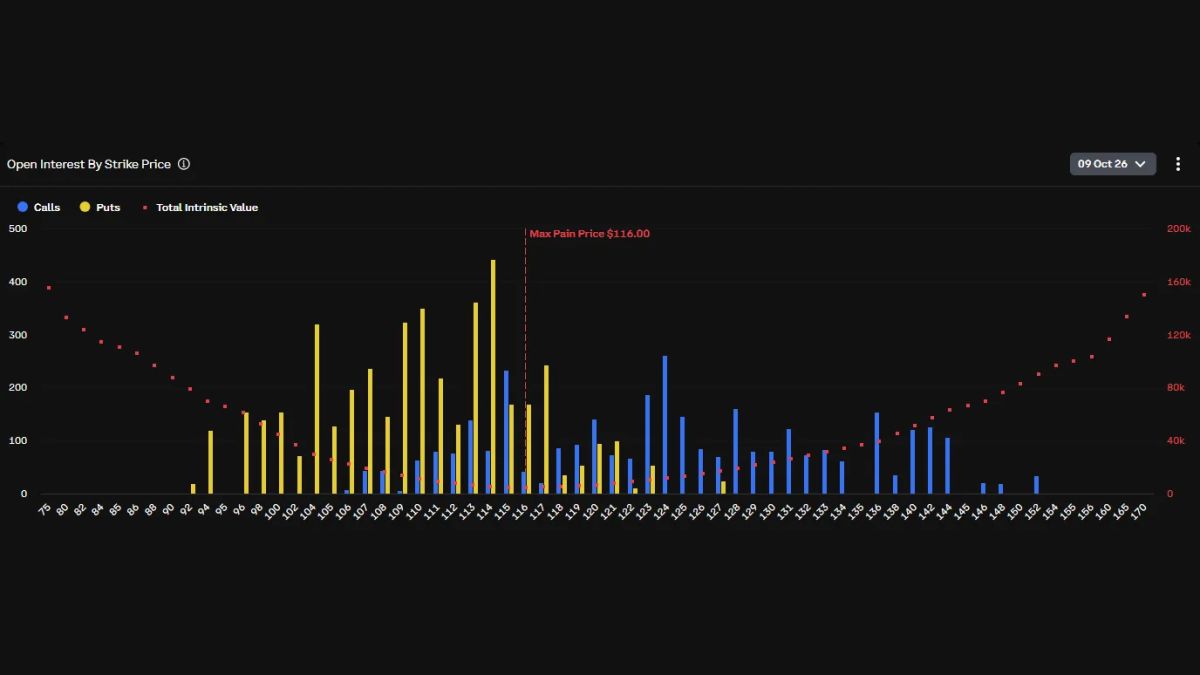Click the blue Calls legend dot
The width and height of the screenshot is (1200, 675).
[x=23, y=207]
